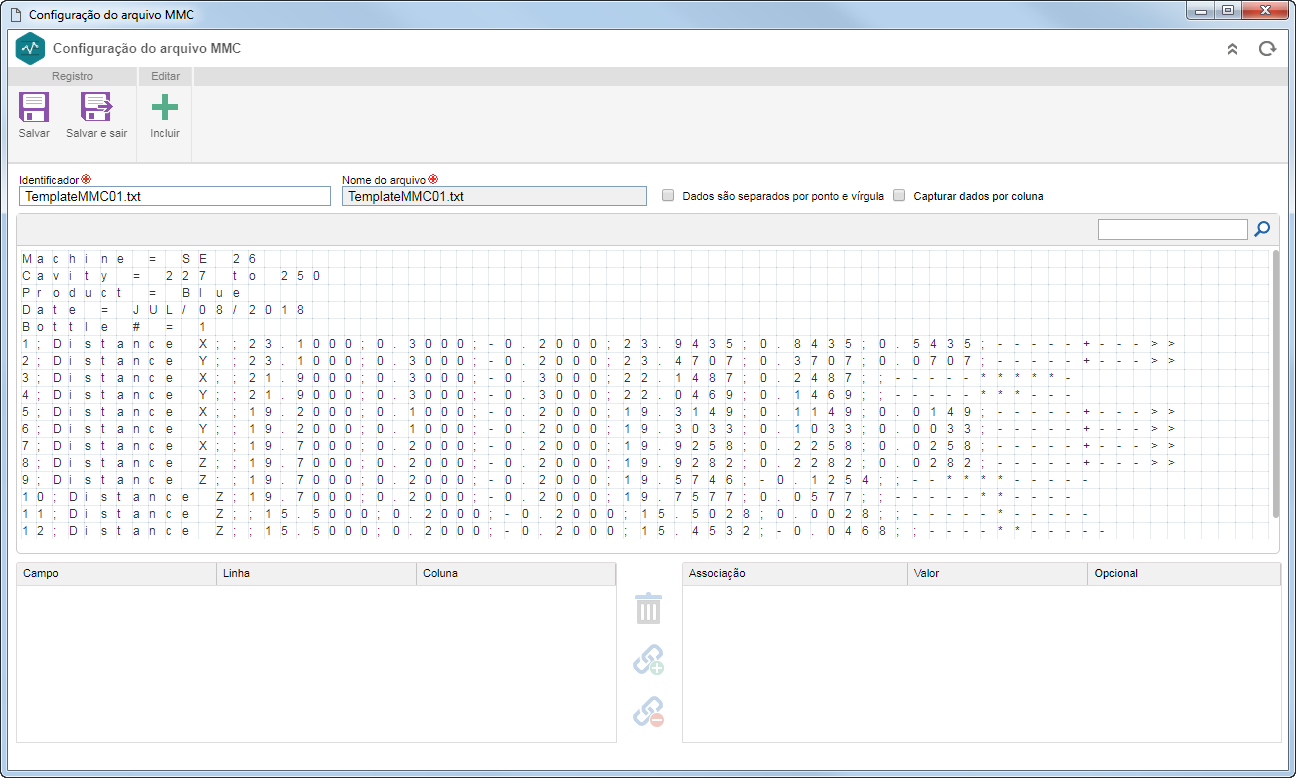The image size is (1296, 778).
Task: Click the trash delete icon
Action: (x=649, y=608)
